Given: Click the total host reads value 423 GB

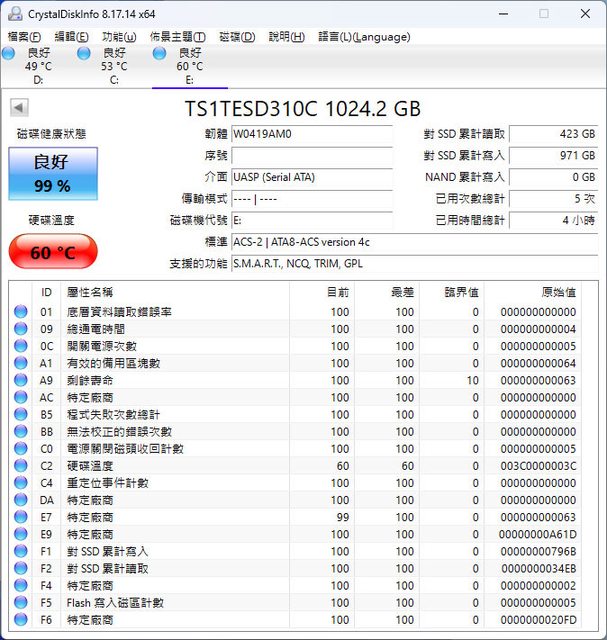Looking at the screenshot, I should [x=554, y=134].
